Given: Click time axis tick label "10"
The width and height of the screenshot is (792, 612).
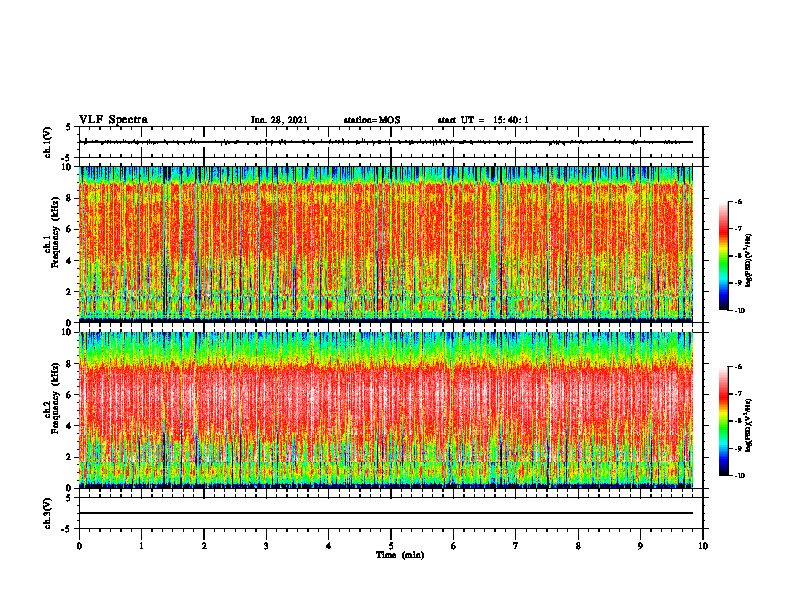Looking at the screenshot, I should pos(703,546).
